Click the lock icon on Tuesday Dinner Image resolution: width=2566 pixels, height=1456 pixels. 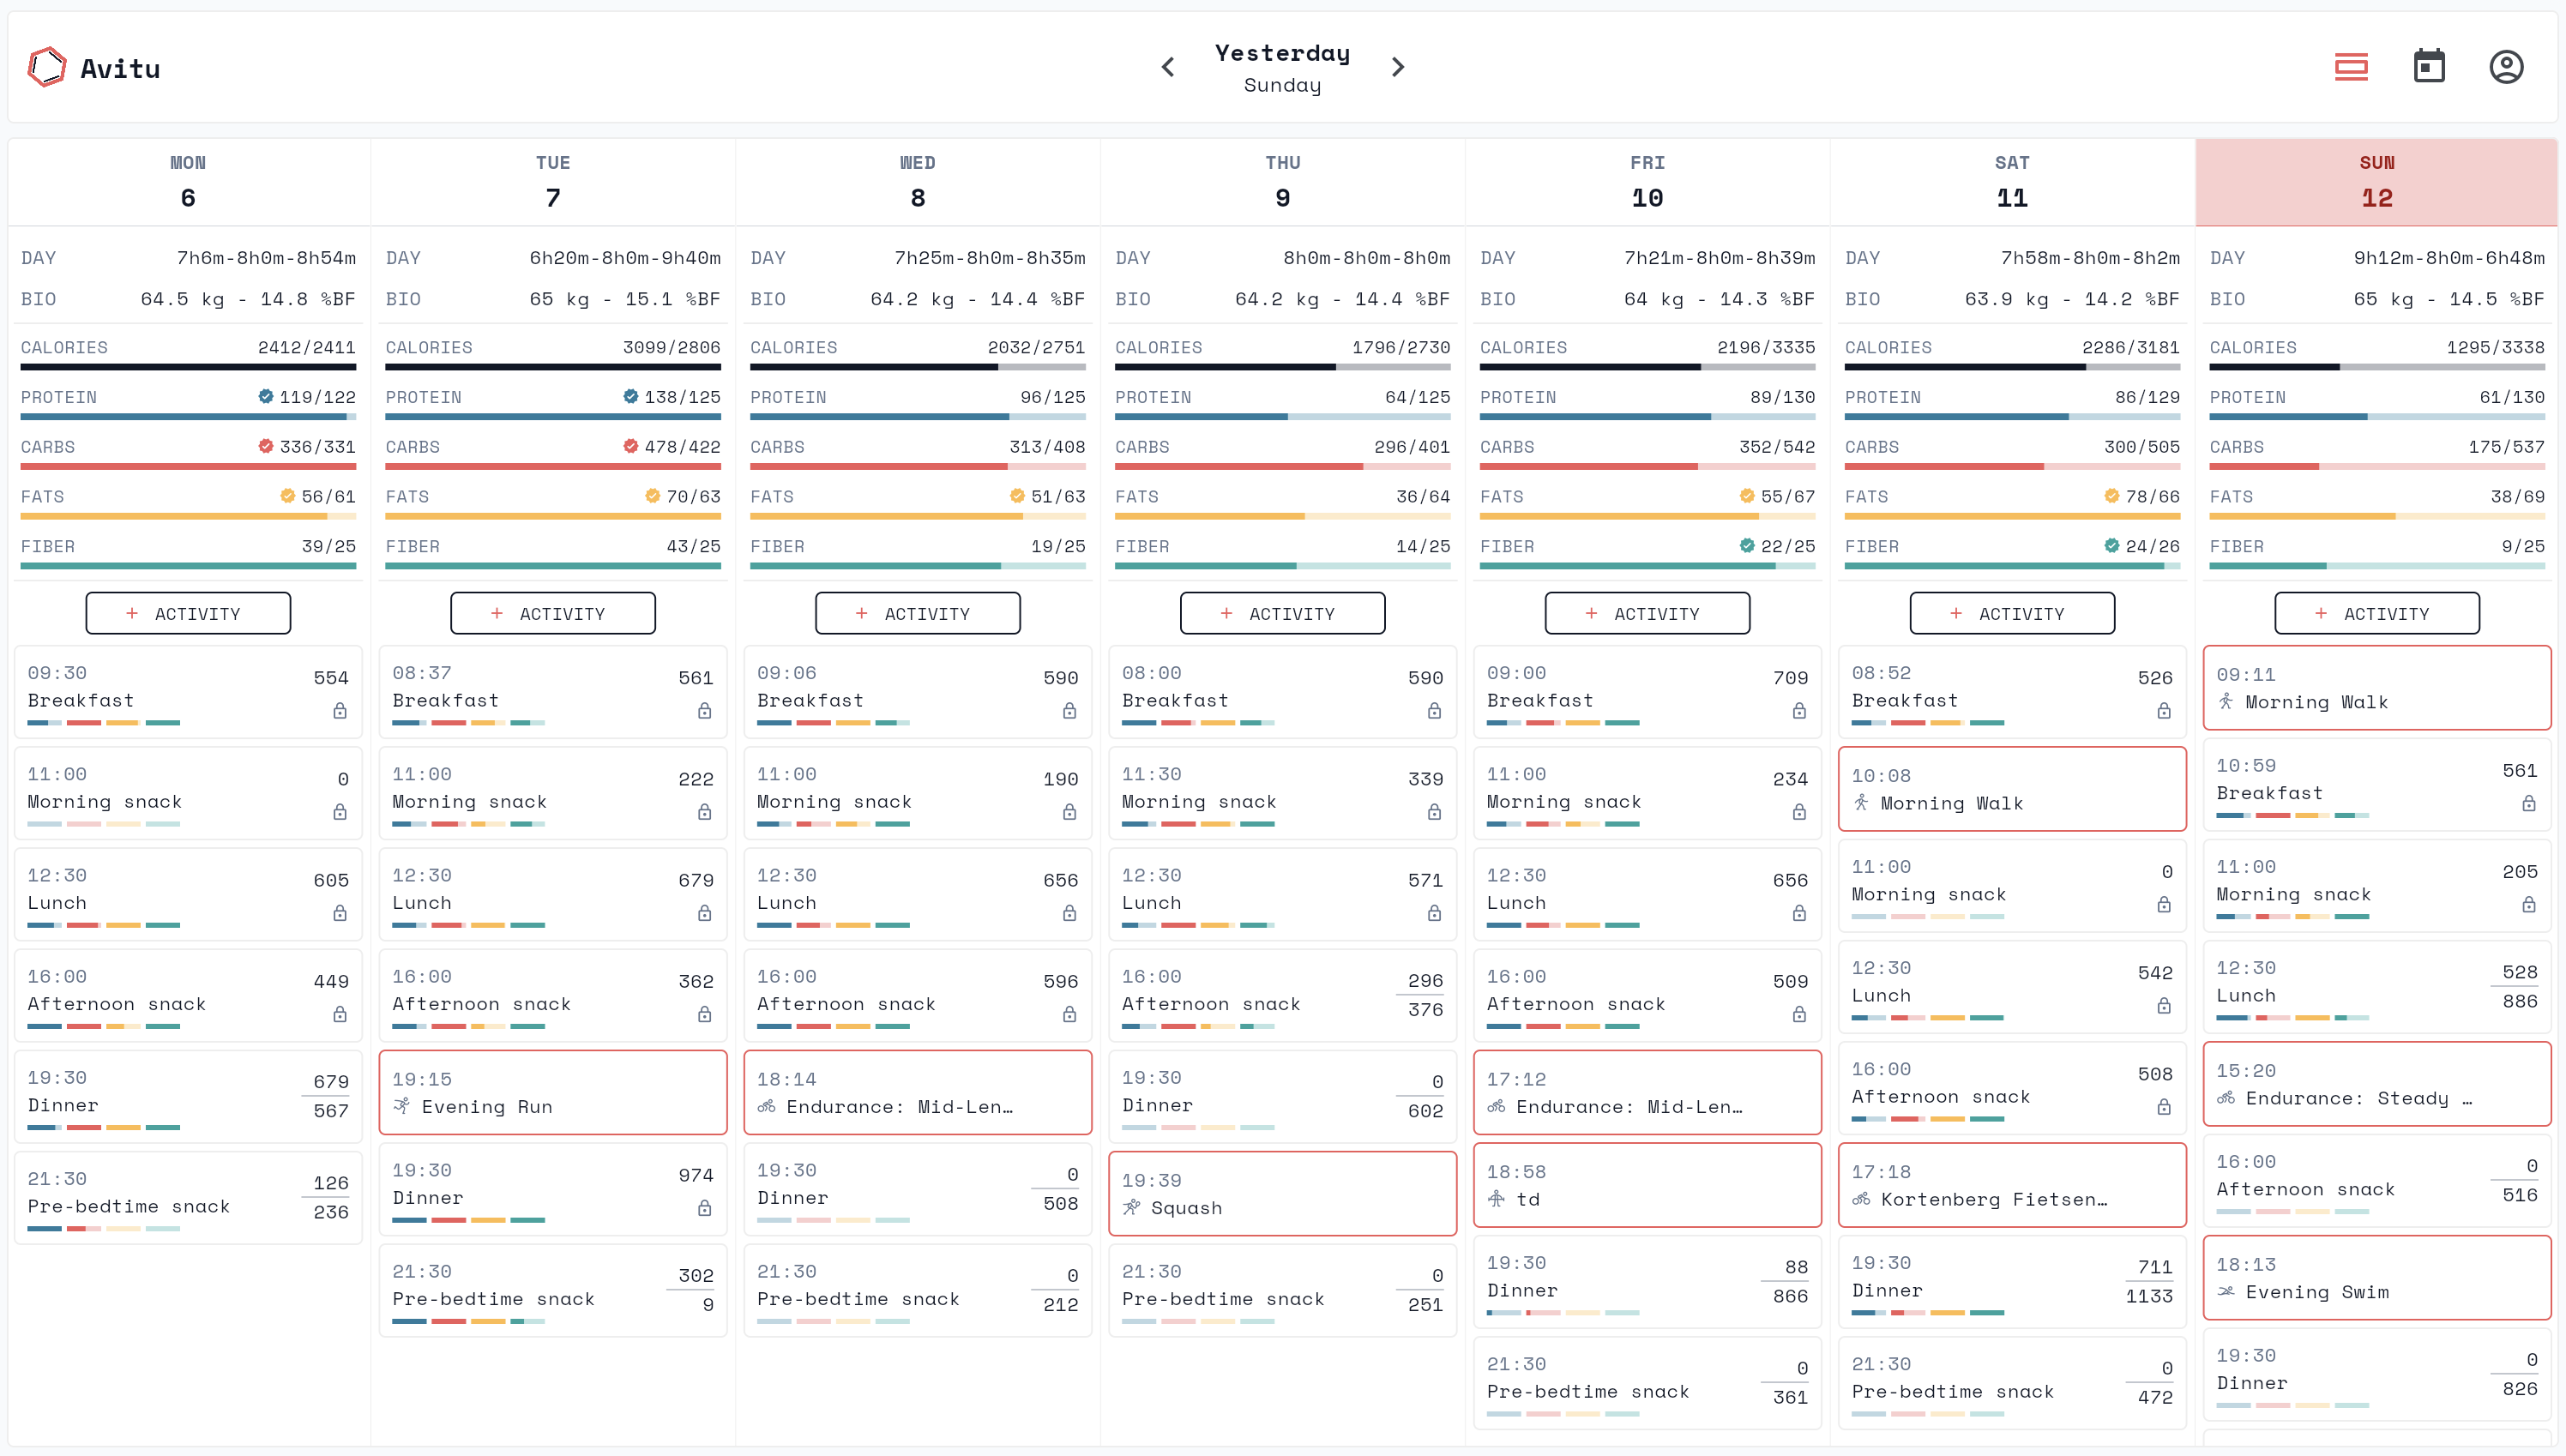point(705,1208)
